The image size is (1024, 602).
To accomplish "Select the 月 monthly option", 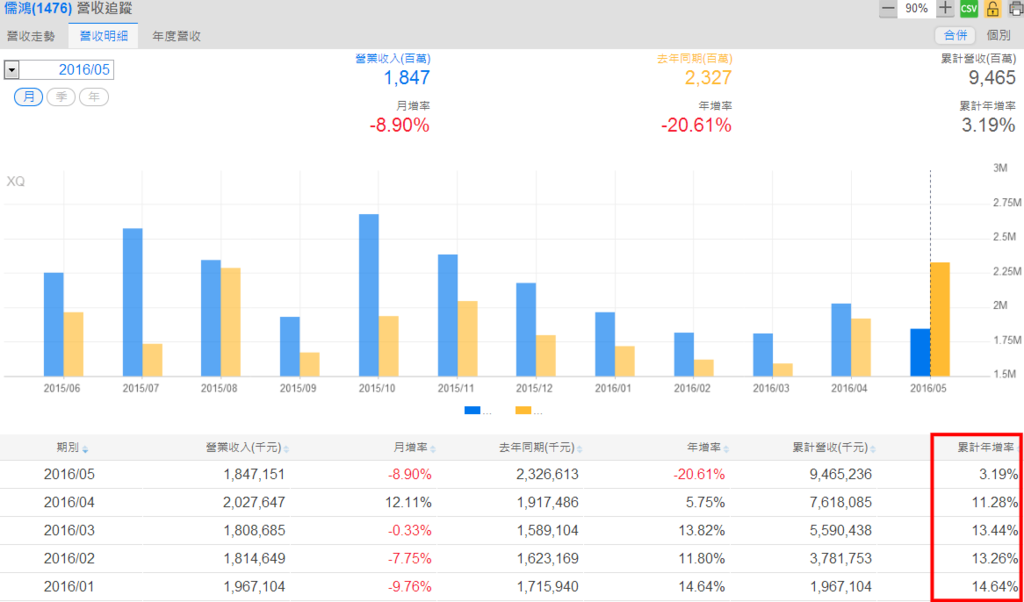I will [28, 97].
